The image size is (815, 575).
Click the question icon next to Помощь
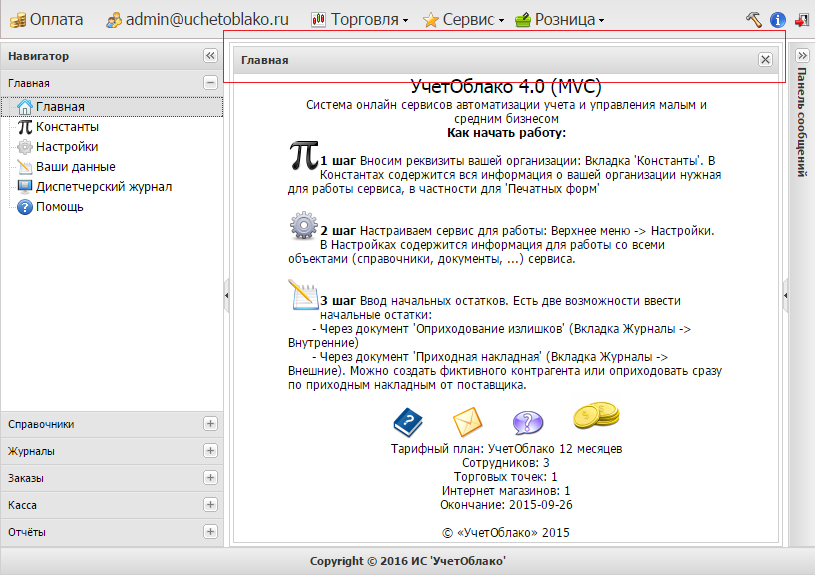(x=24, y=207)
